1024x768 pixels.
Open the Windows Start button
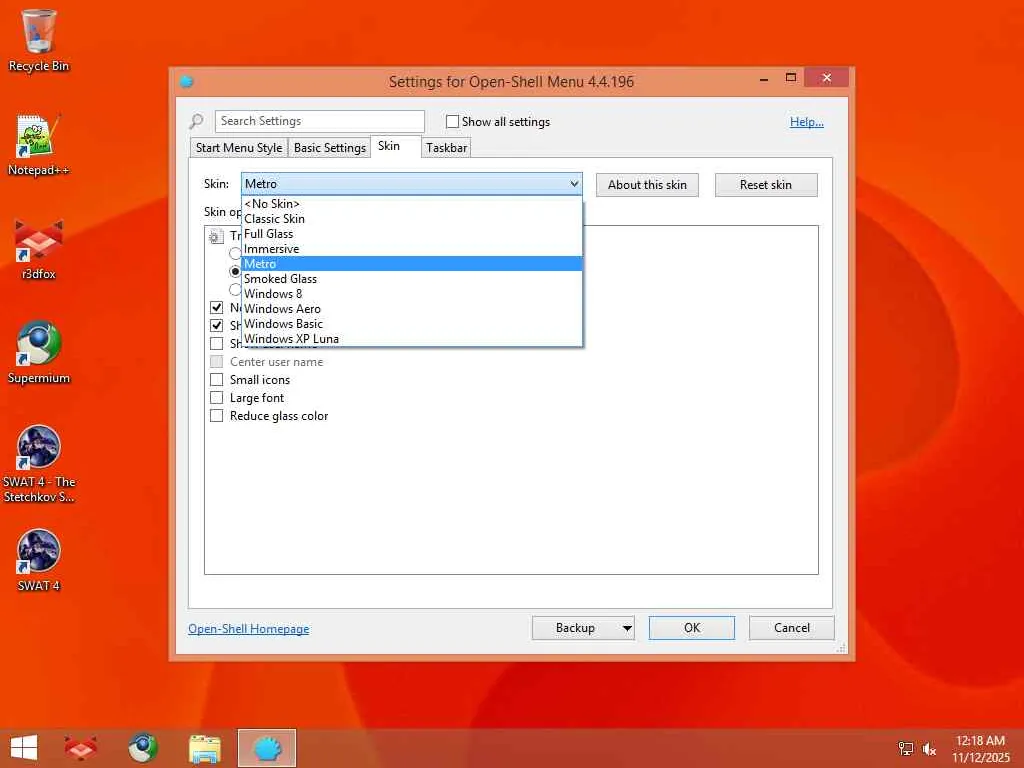click(x=24, y=748)
